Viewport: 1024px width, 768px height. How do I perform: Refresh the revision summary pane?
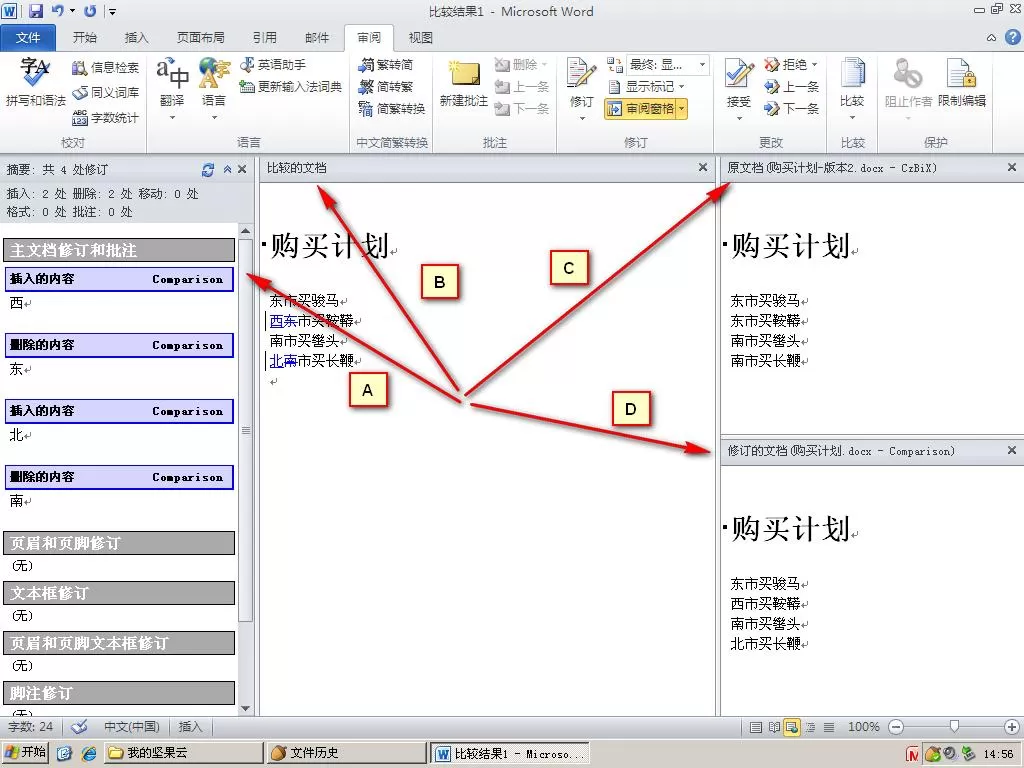tap(208, 170)
